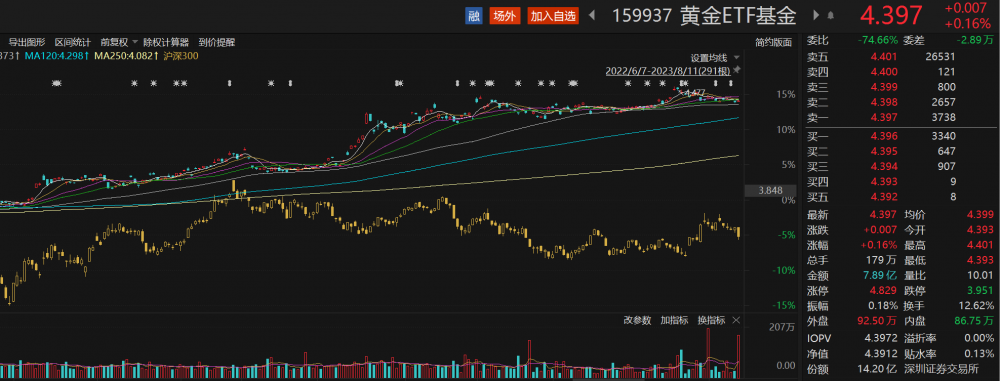The height and width of the screenshot is (381, 1000).
Task: Toggle the 简约版面 simplified layout
Action: [x=774, y=42]
